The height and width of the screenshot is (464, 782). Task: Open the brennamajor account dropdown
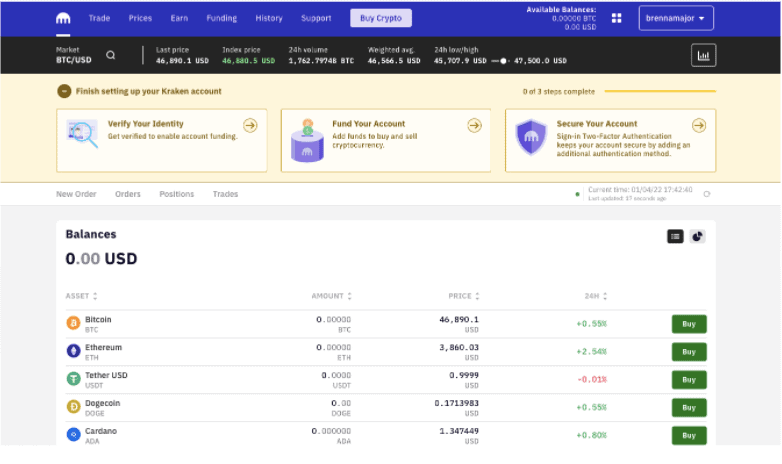pos(676,18)
